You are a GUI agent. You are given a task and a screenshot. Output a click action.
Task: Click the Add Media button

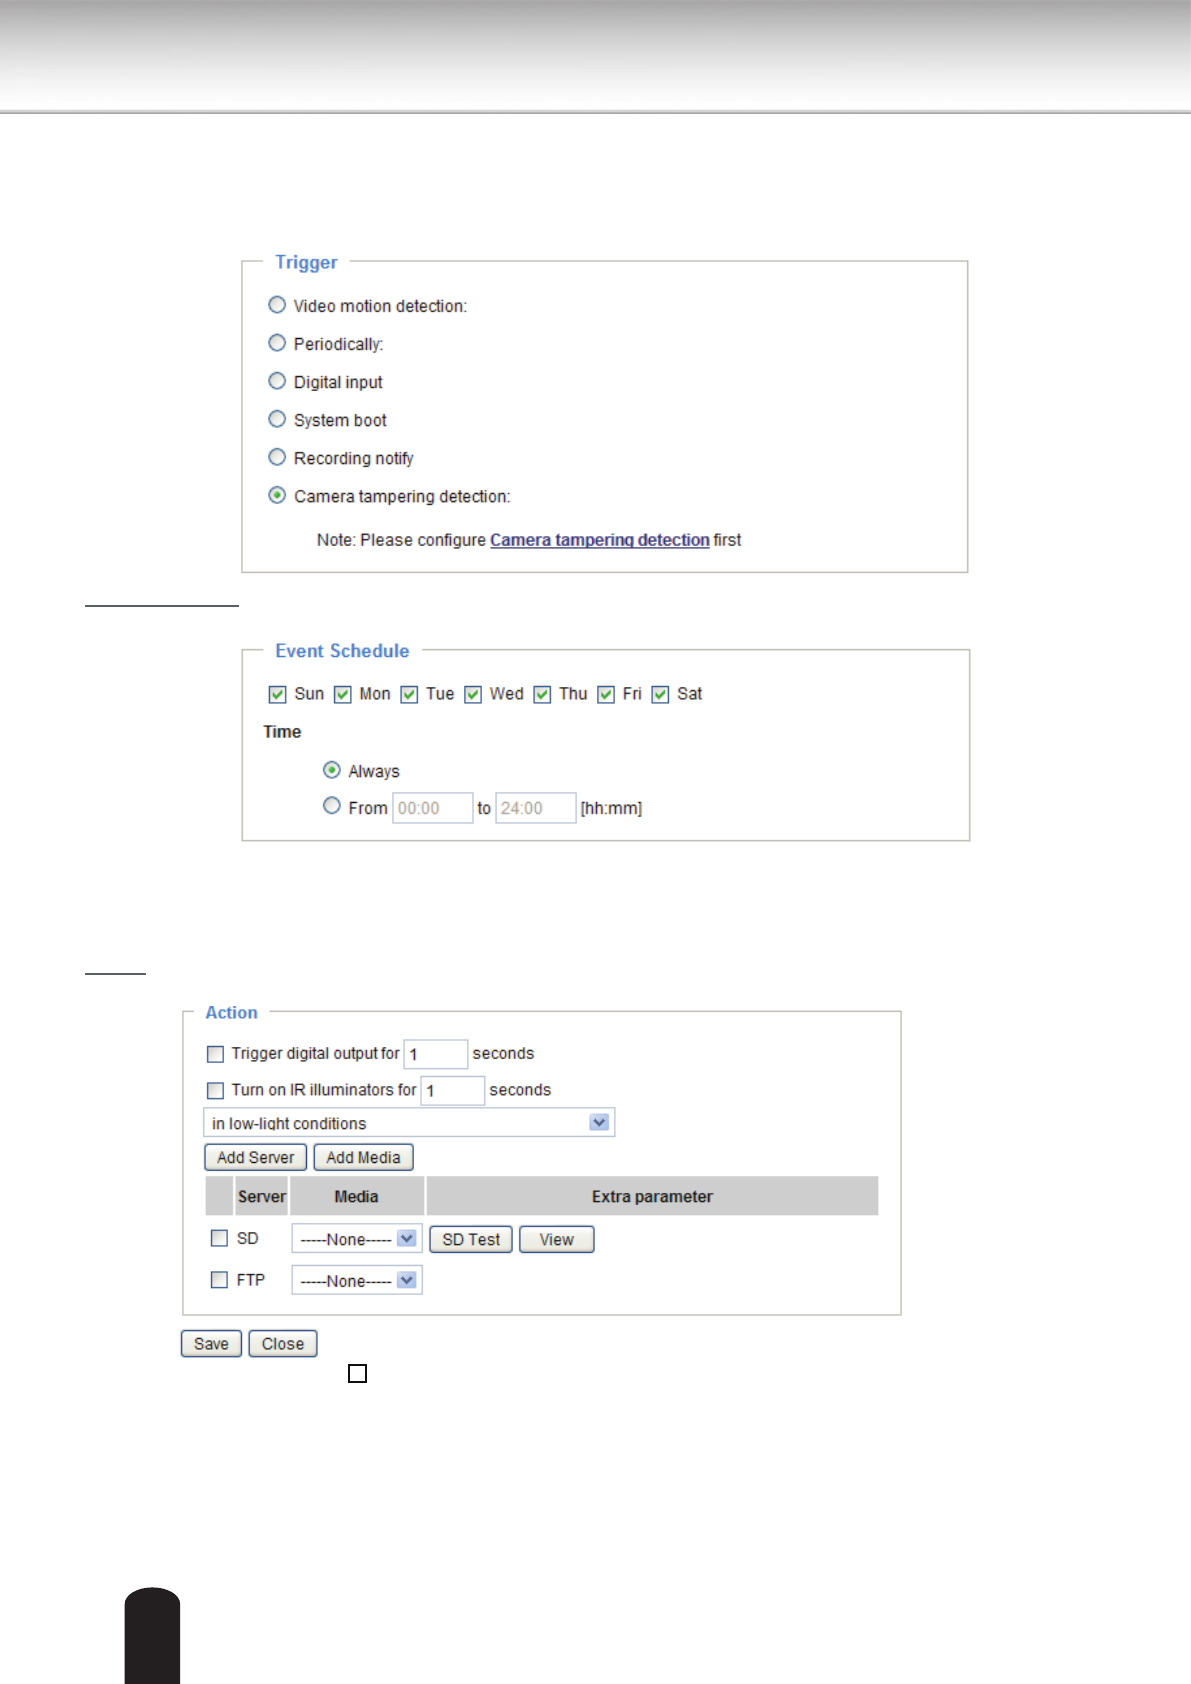(x=363, y=1157)
